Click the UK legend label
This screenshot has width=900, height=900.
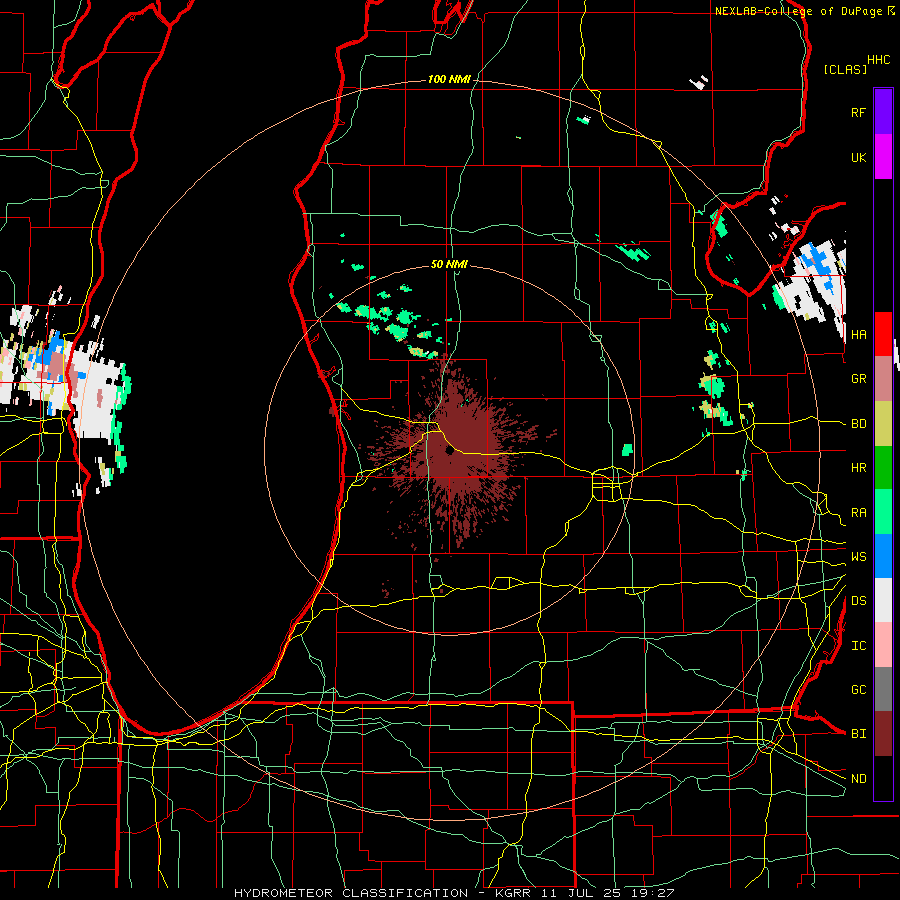tap(858, 158)
